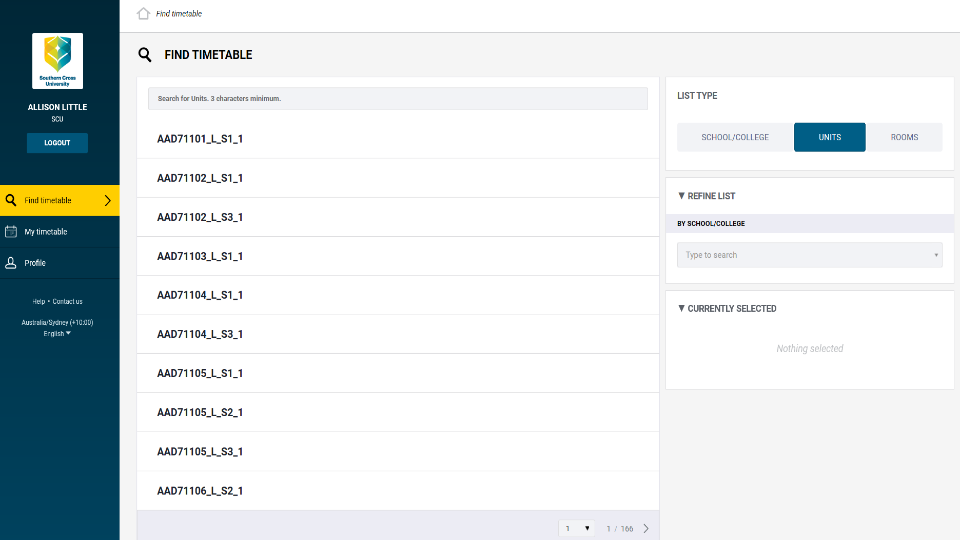Open the Contact us link
Image resolution: width=960 pixels, height=540 pixels.
[67, 301]
